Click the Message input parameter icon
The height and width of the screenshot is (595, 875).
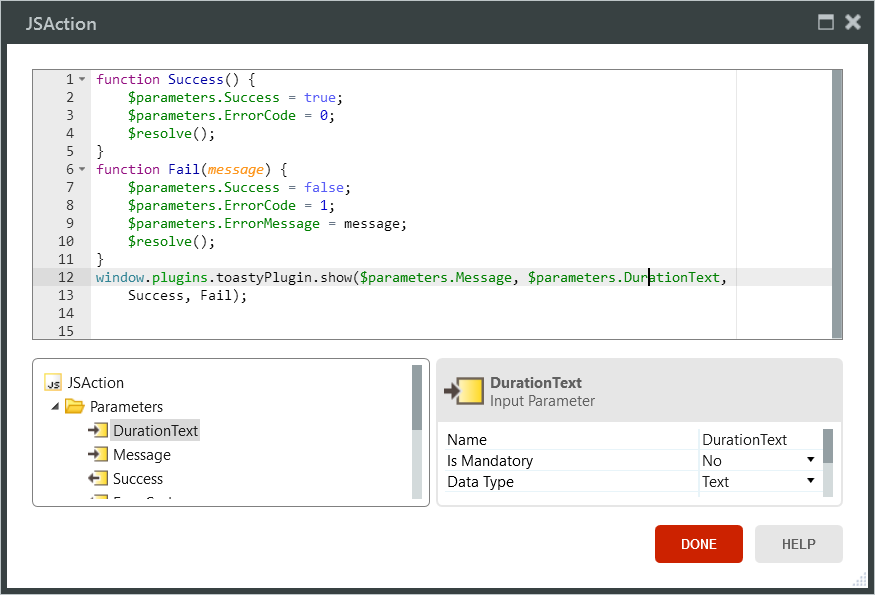click(x=97, y=455)
